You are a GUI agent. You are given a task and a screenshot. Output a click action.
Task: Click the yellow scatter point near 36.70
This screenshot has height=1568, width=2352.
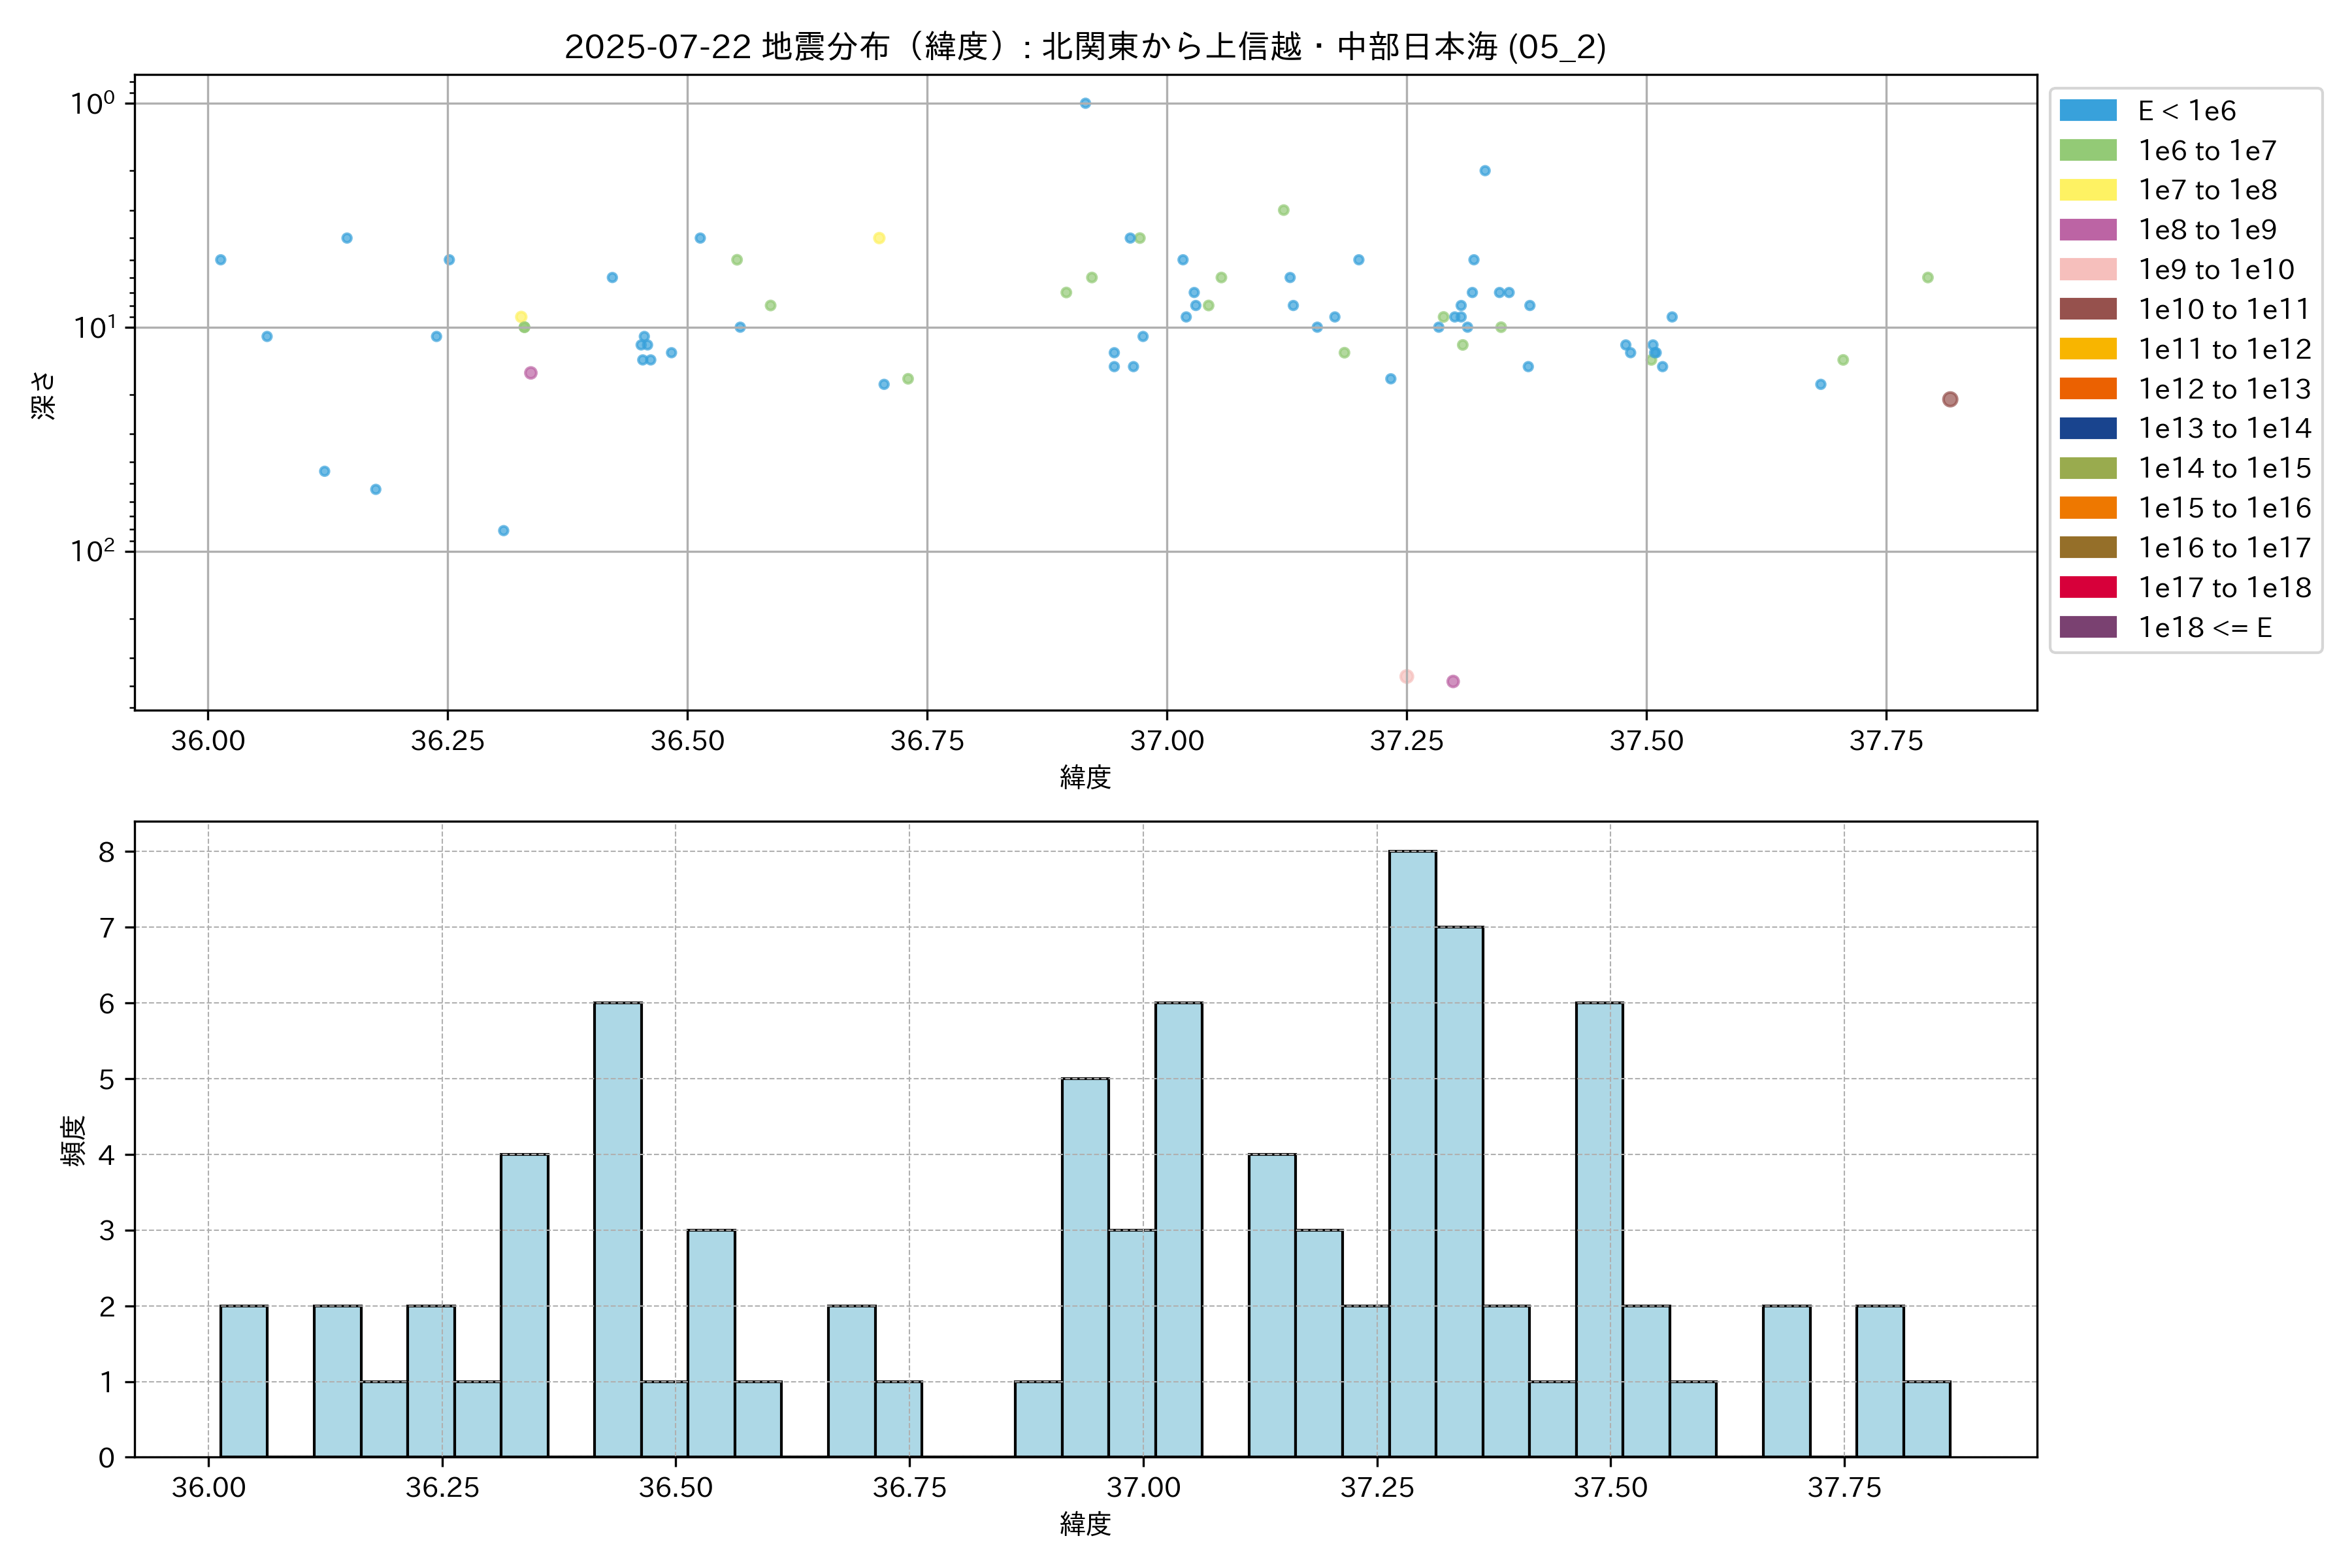[879, 238]
